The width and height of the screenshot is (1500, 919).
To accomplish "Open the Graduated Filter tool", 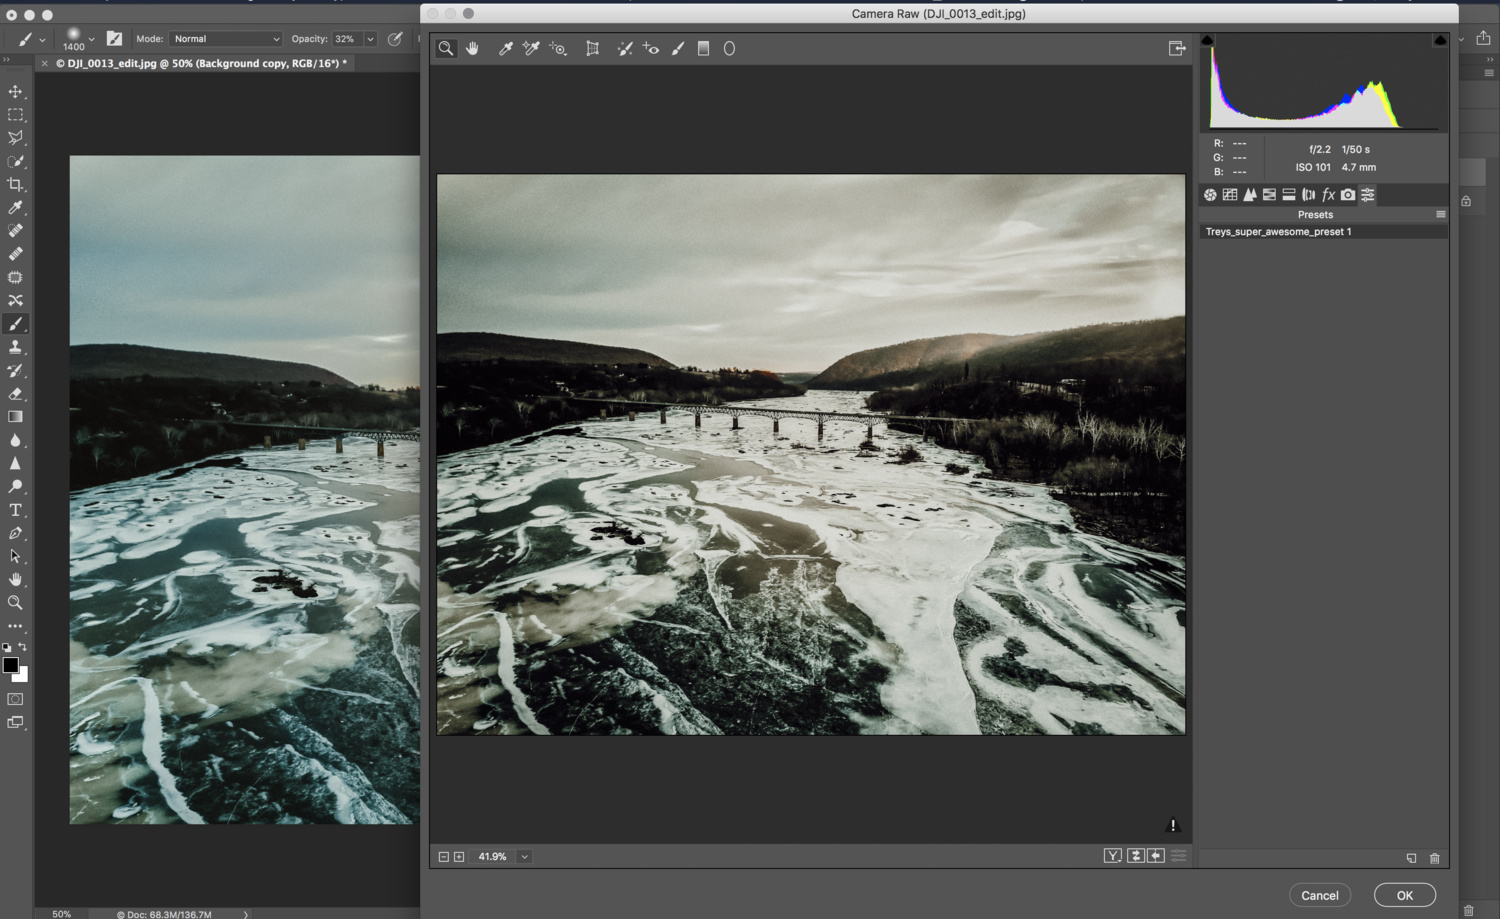I will (703, 48).
